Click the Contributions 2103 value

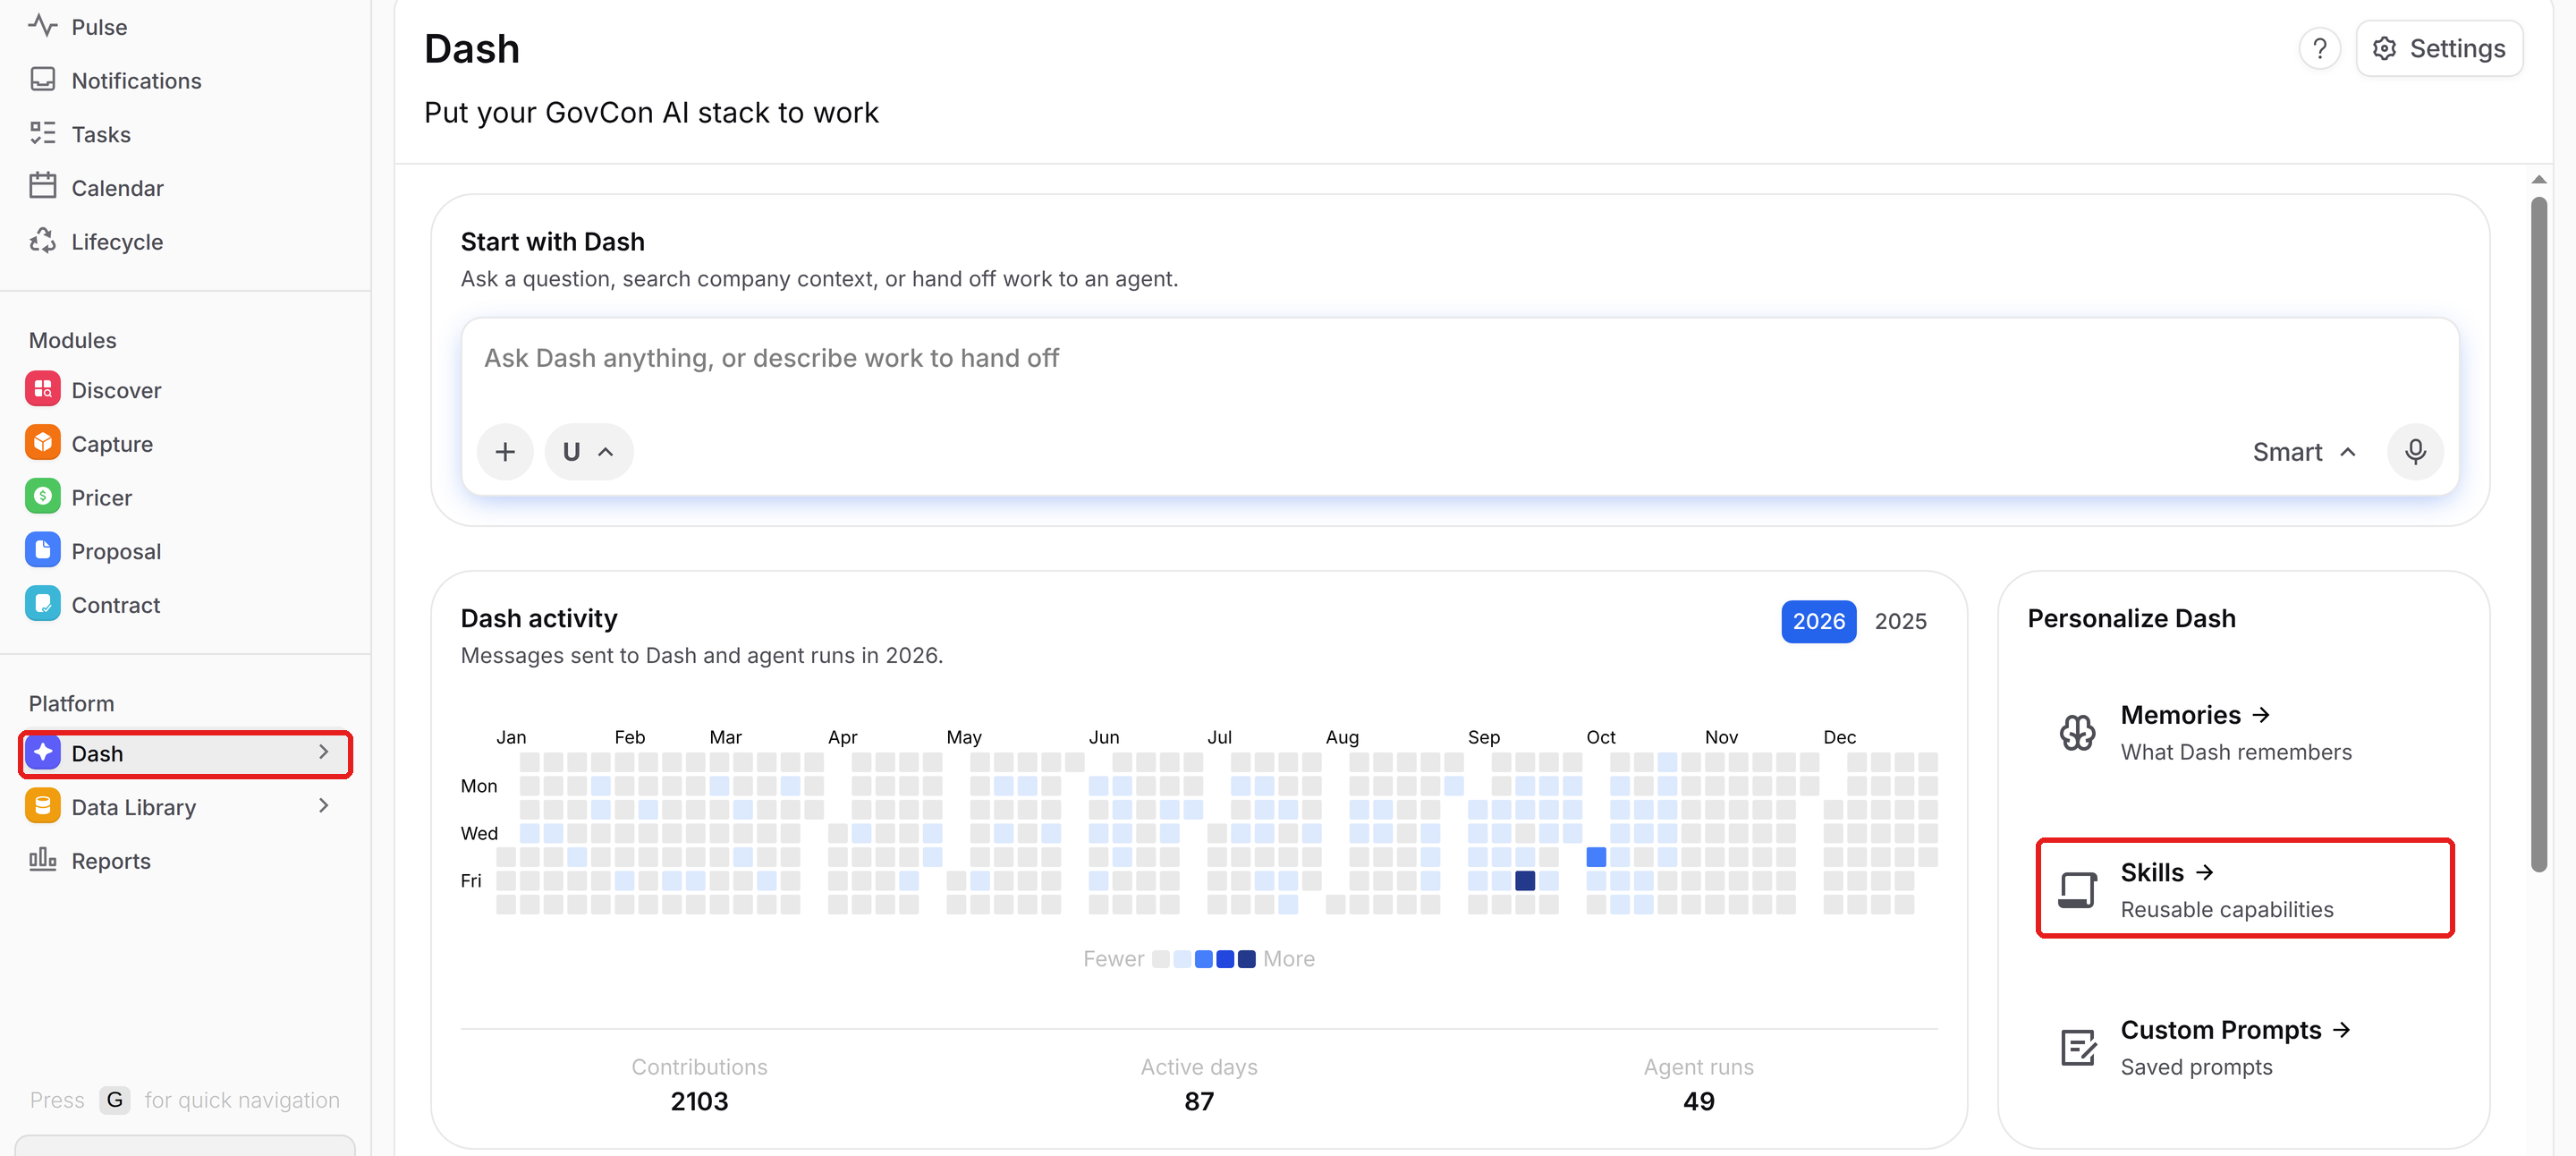tap(699, 1101)
